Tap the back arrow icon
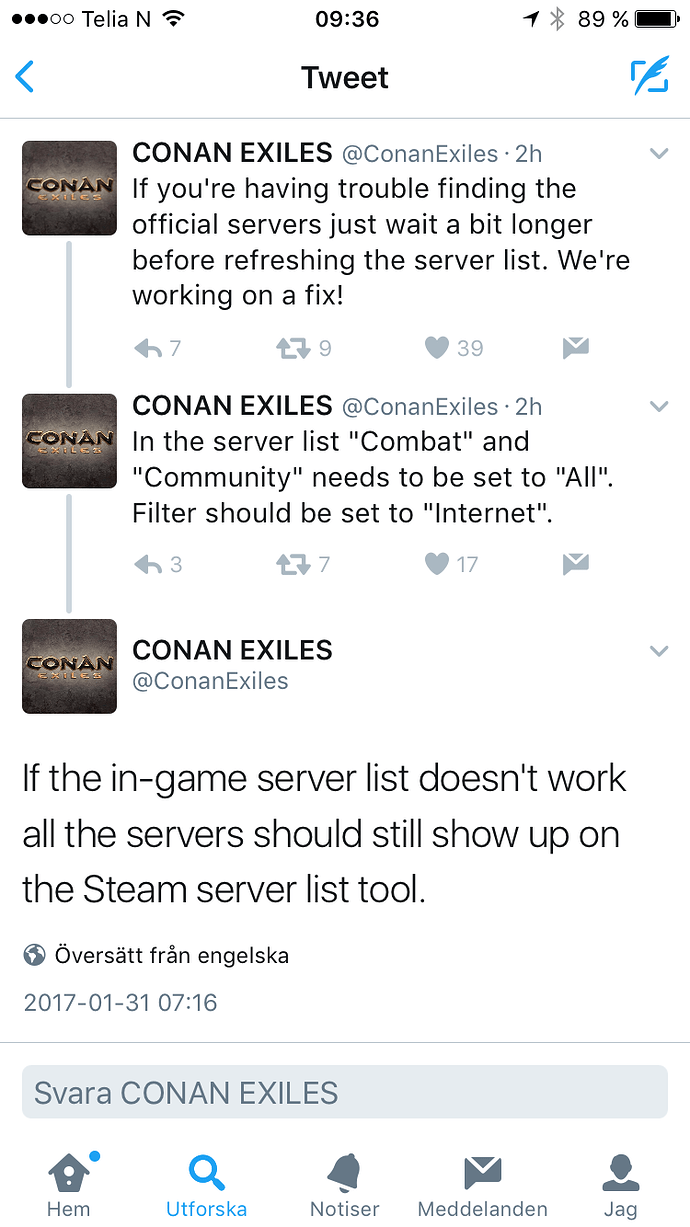 tap(25, 77)
